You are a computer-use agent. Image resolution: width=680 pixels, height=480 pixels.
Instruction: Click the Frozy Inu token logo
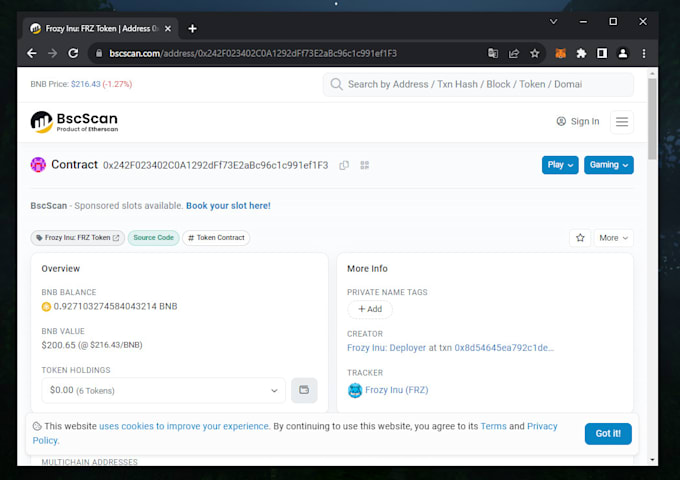click(355, 390)
